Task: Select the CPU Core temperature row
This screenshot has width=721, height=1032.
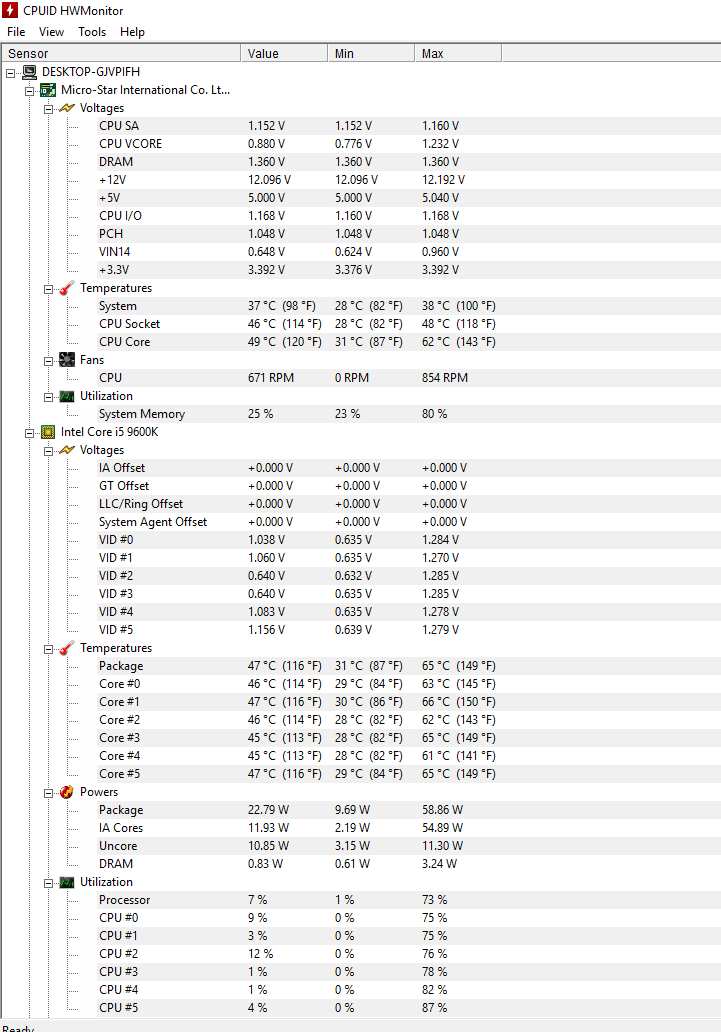Action: [408, 342]
